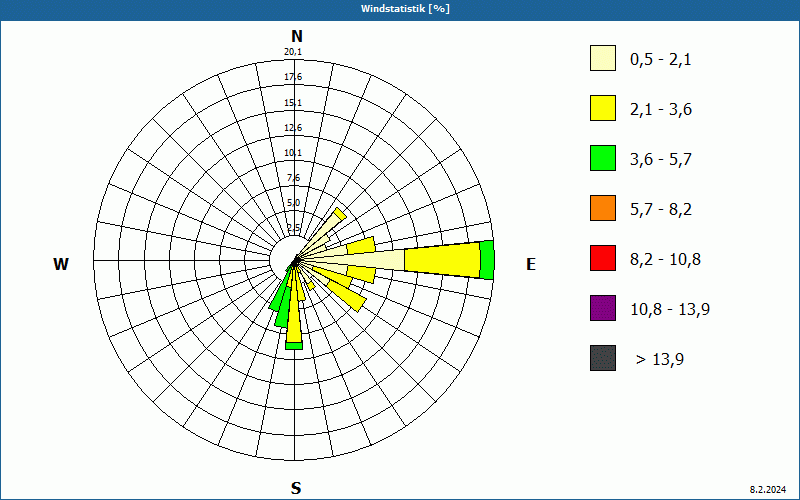Click the legend label '2,1 - 3,6'
The height and width of the screenshot is (500, 800).
661,110
